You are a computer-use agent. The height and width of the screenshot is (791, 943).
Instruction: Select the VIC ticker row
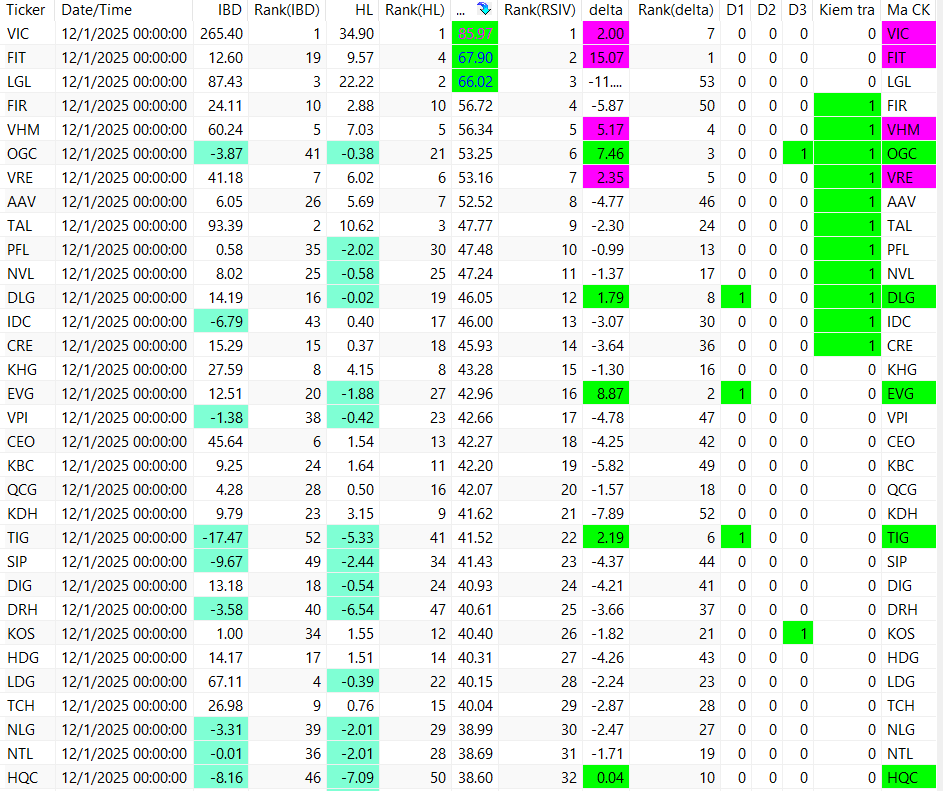[472, 34]
